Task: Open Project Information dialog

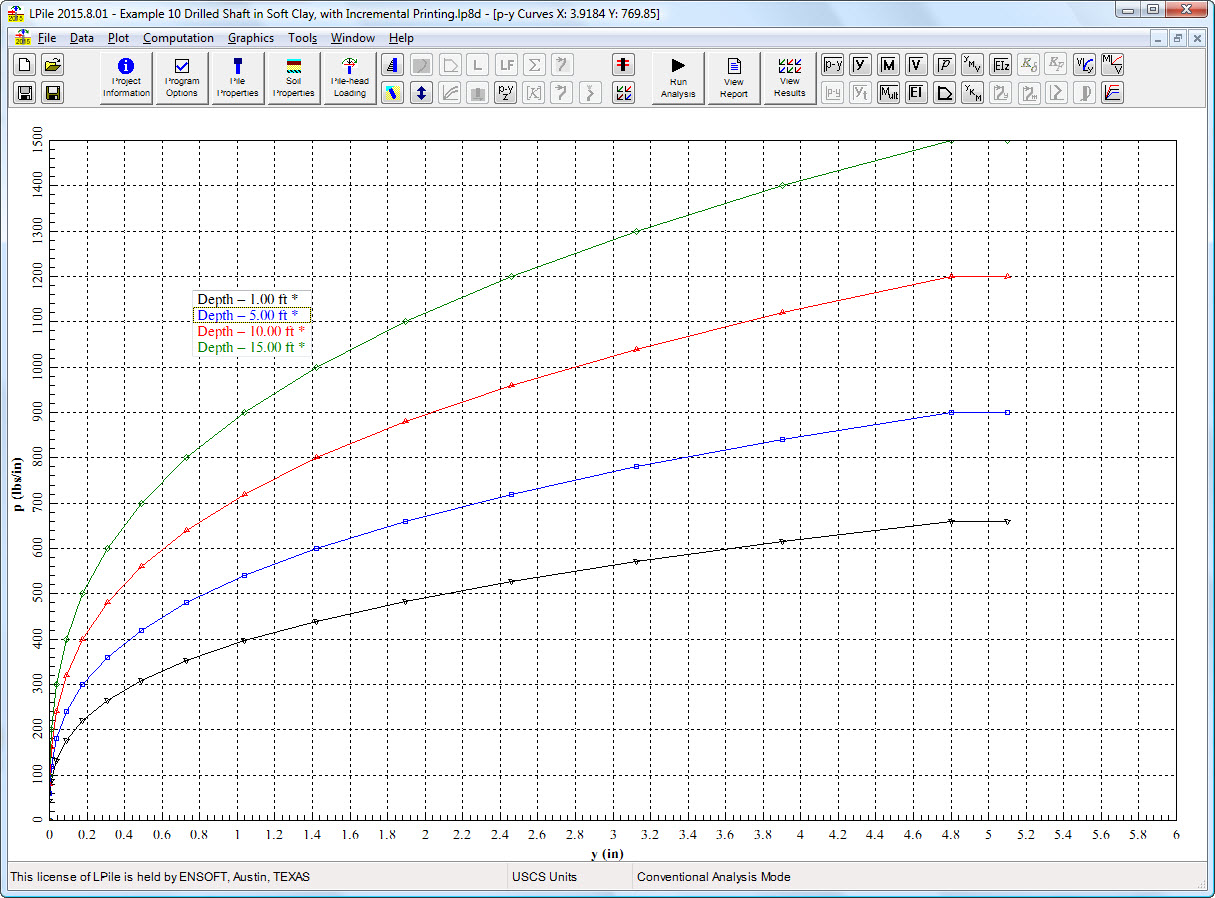Action: point(126,78)
